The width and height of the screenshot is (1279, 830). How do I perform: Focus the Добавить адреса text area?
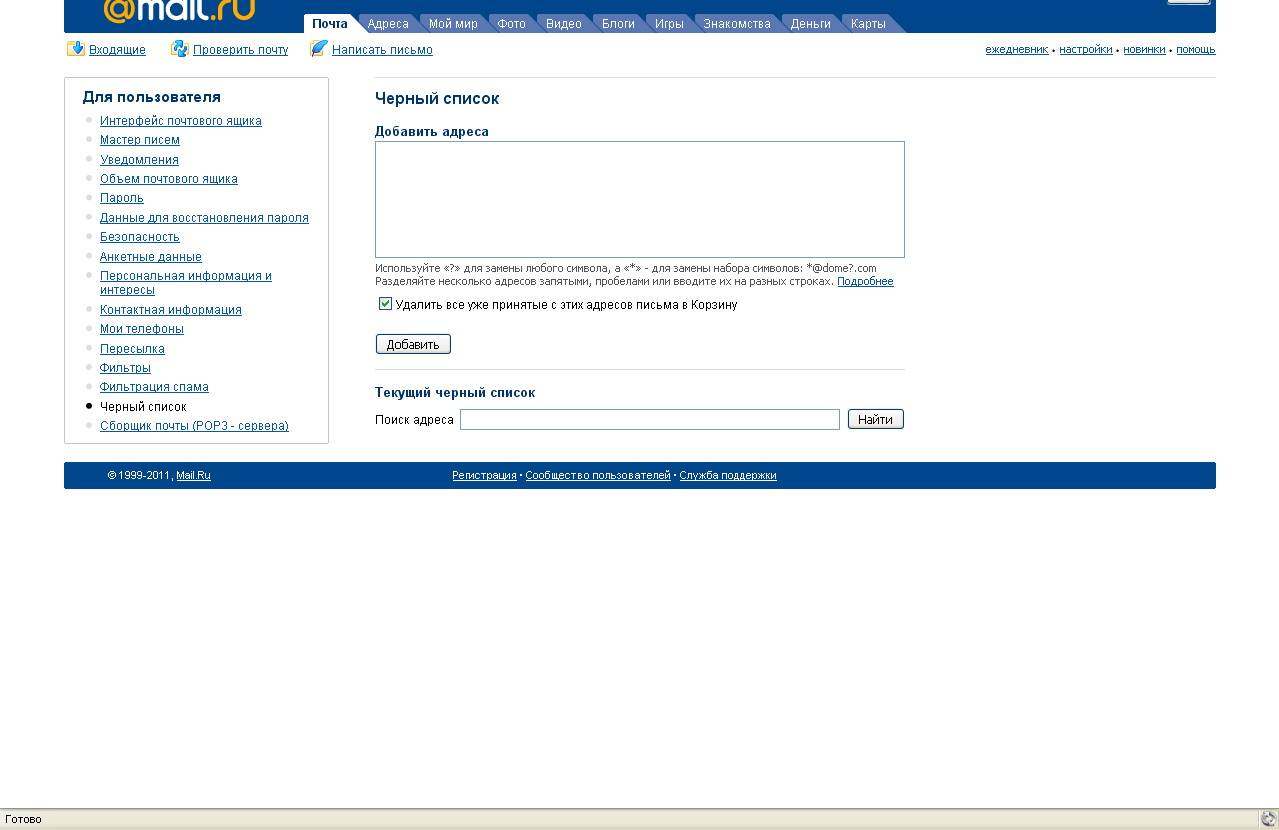coord(640,199)
